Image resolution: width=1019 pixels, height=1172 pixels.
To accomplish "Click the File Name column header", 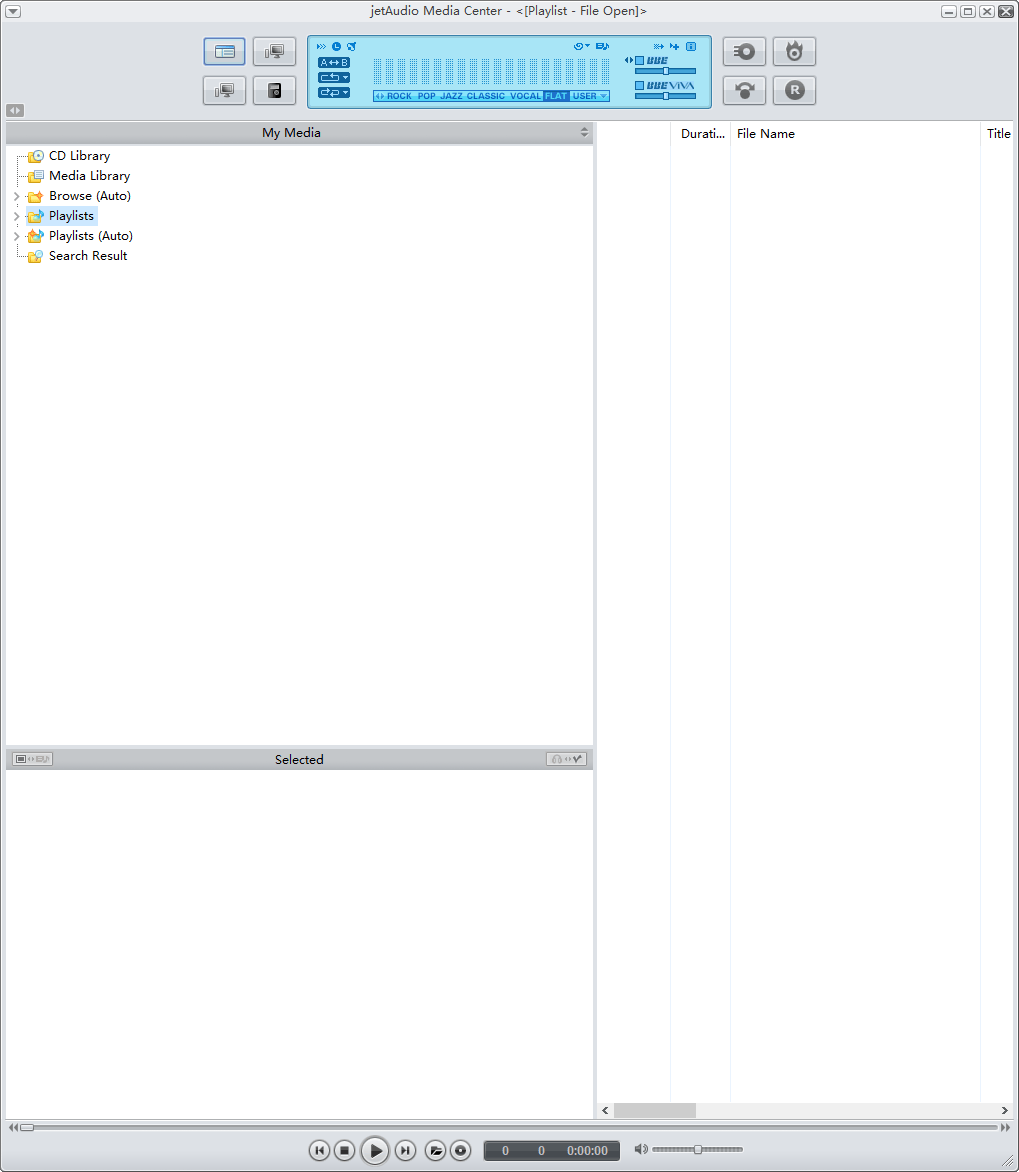I will (855, 134).
